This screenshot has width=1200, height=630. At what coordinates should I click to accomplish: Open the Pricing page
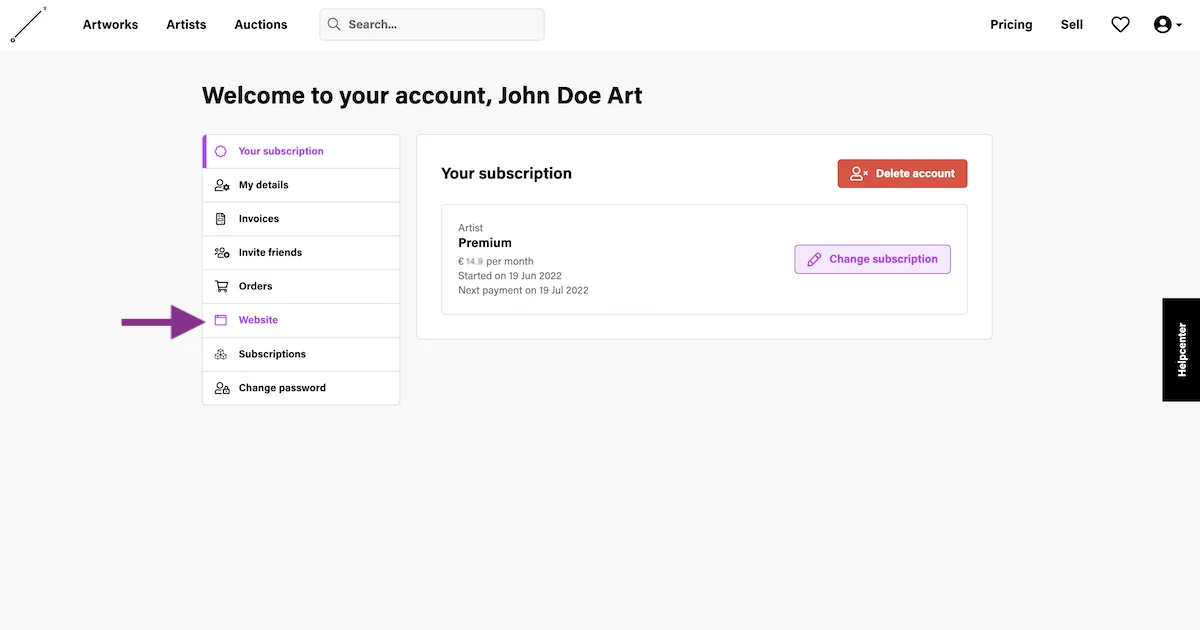[1011, 25]
